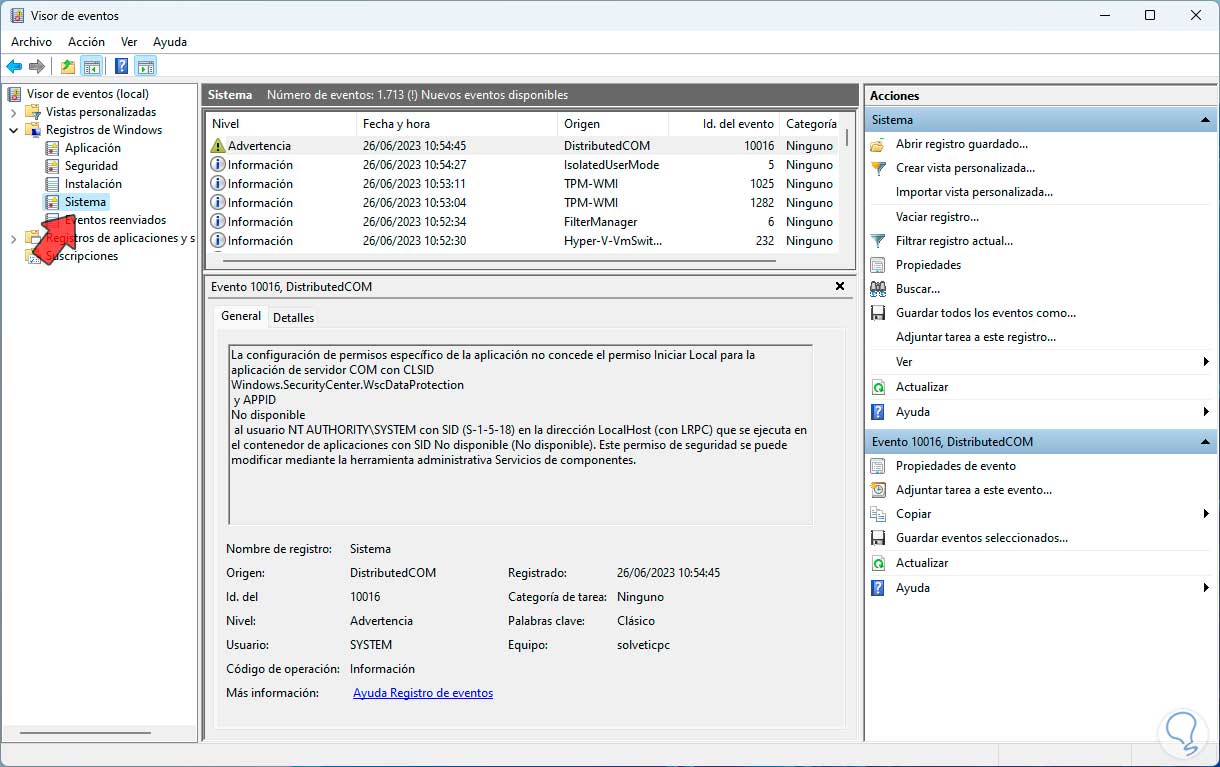Image resolution: width=1220 pixels, height=767 pixels.
Task: Open the Ayuda Registro de eventos link
Action: (x=422, y=693)
